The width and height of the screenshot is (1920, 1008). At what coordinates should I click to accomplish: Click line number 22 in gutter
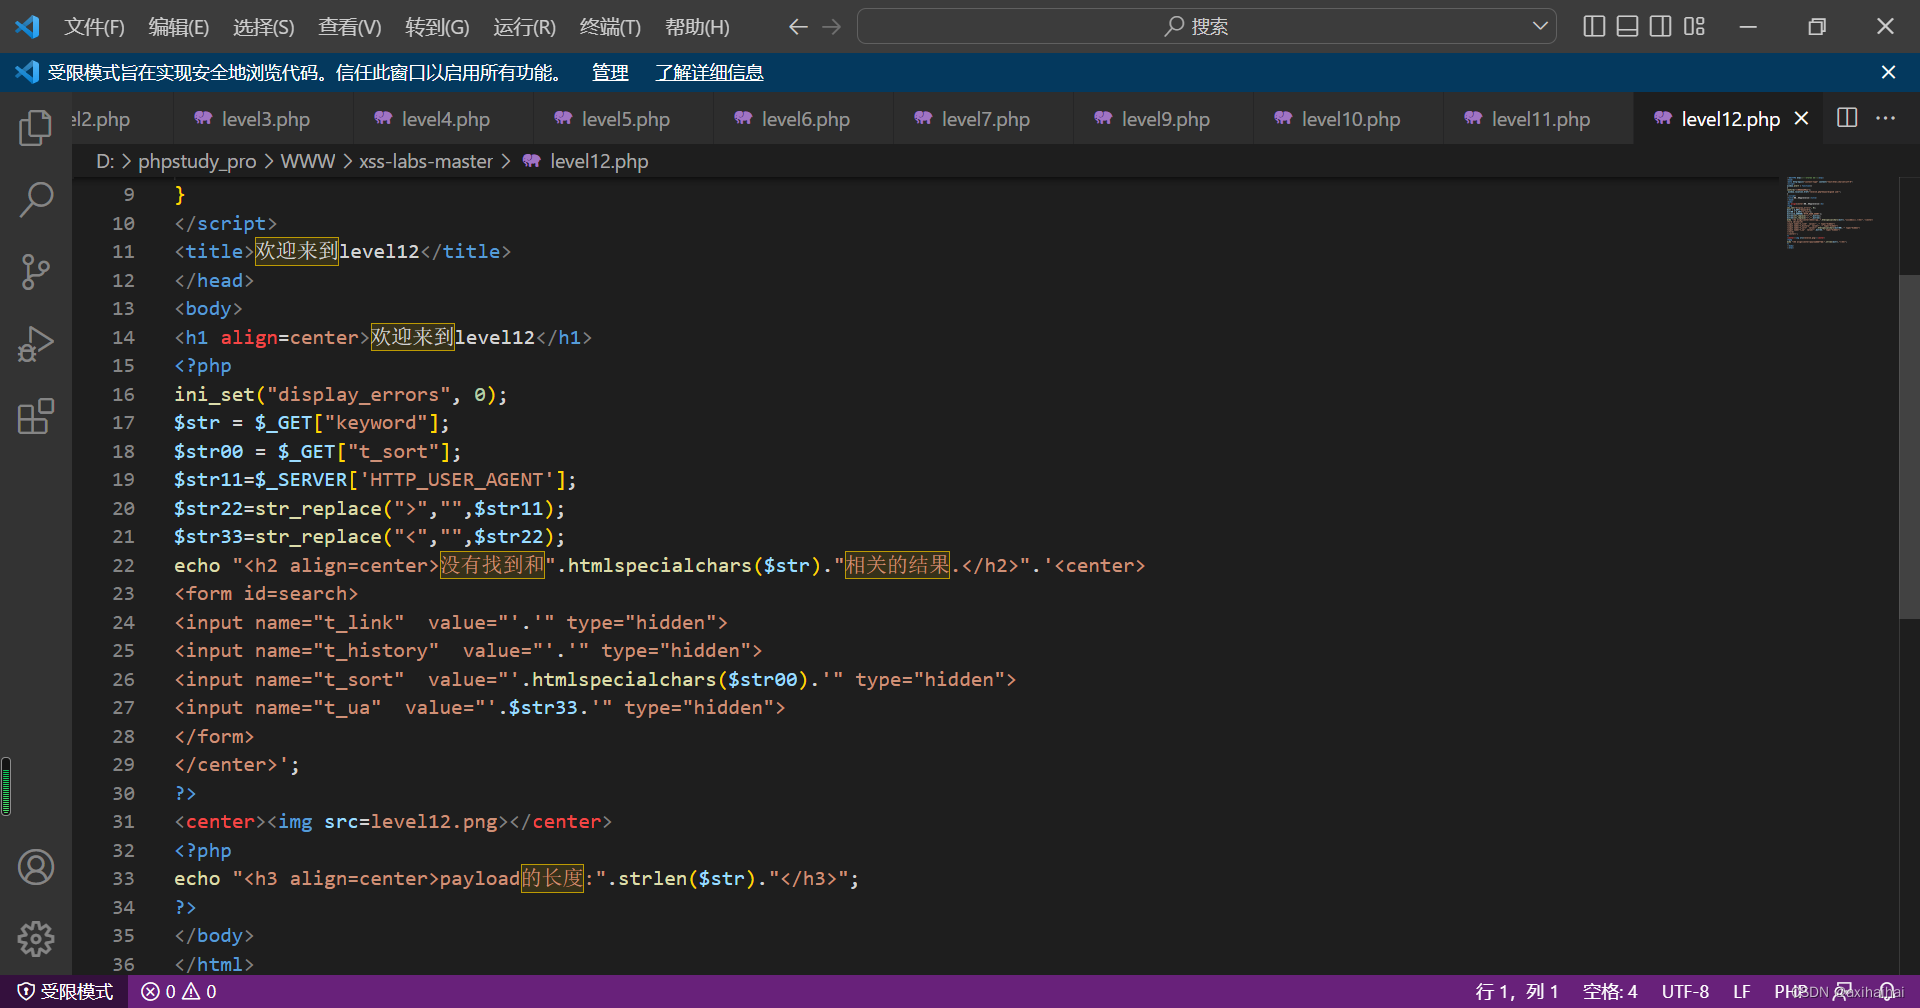(123, 566)
